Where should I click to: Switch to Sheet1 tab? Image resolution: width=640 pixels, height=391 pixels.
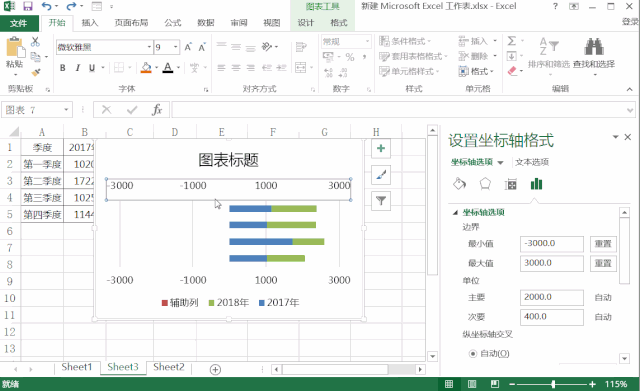(77, 367)
